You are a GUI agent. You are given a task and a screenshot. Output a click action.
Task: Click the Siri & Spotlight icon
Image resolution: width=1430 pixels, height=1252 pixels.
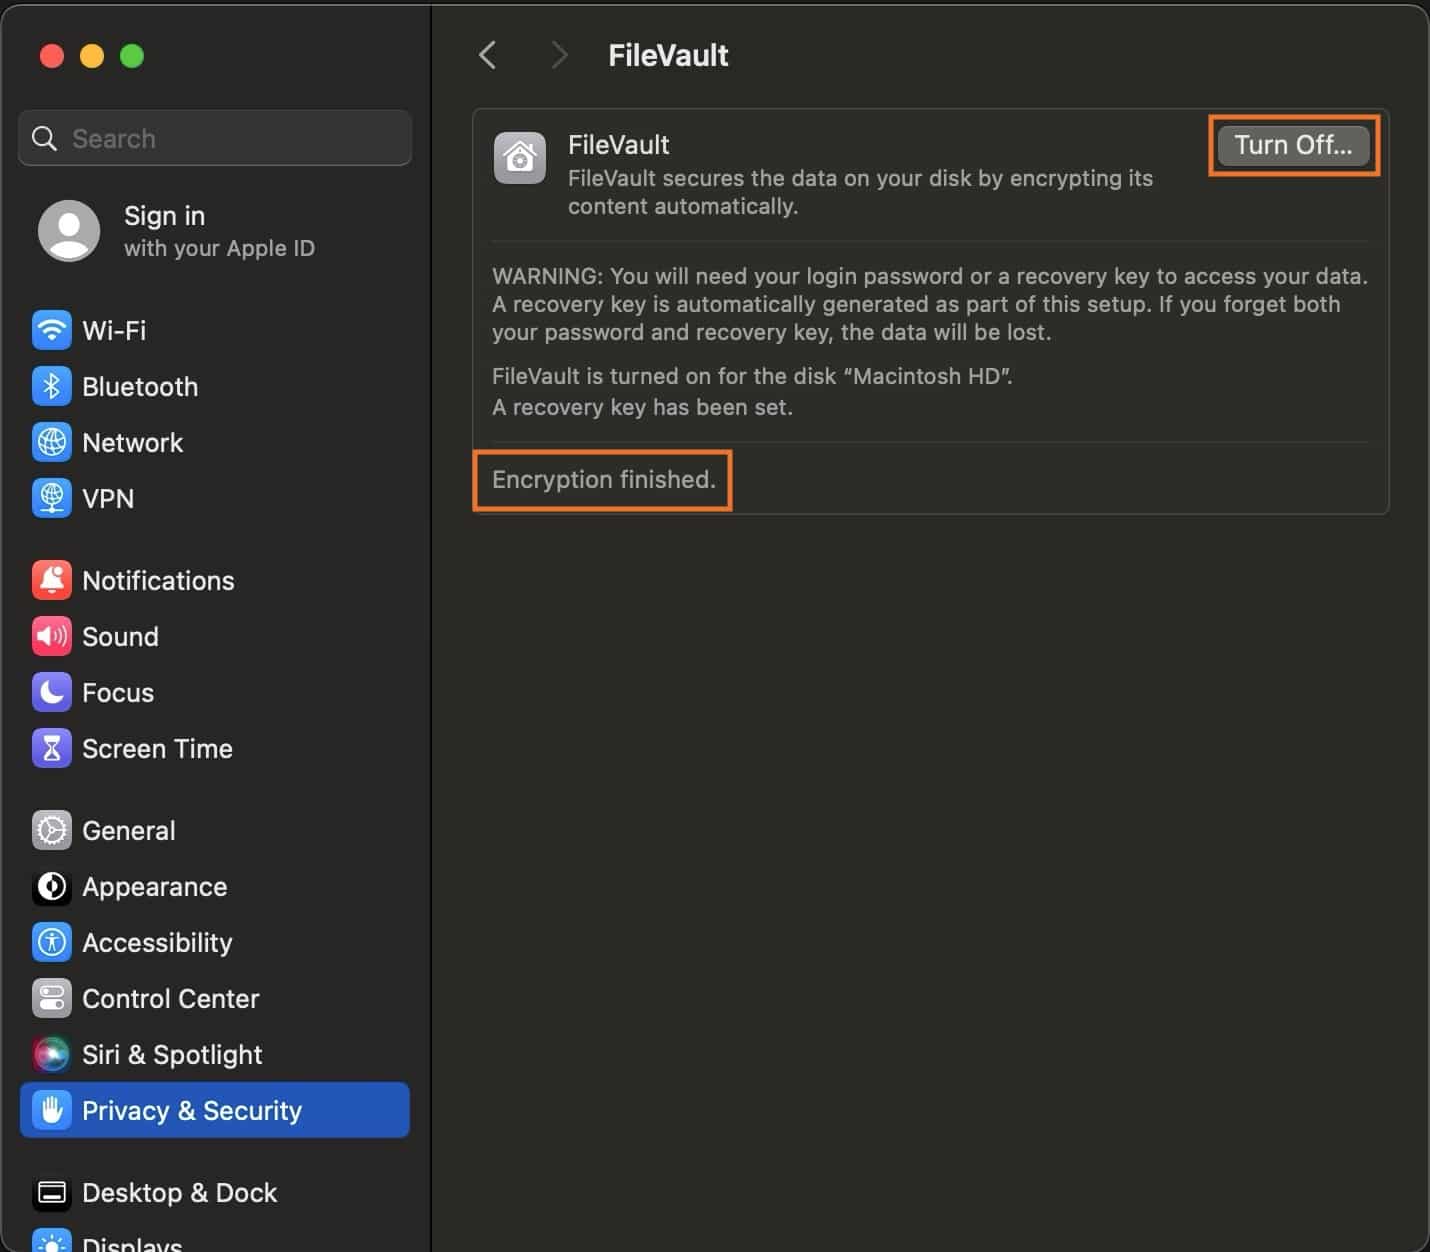coord(52,1054)
